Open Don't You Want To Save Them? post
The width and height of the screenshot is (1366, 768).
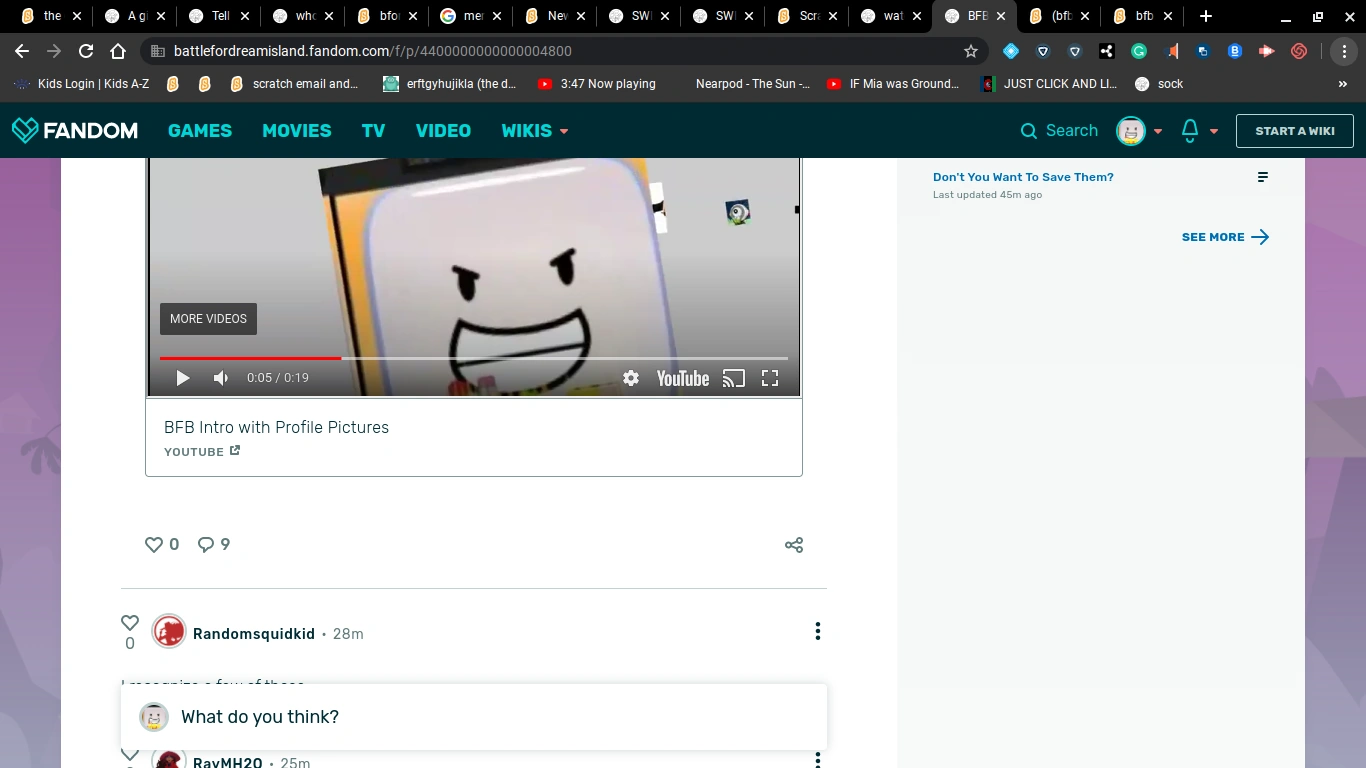1023,177
